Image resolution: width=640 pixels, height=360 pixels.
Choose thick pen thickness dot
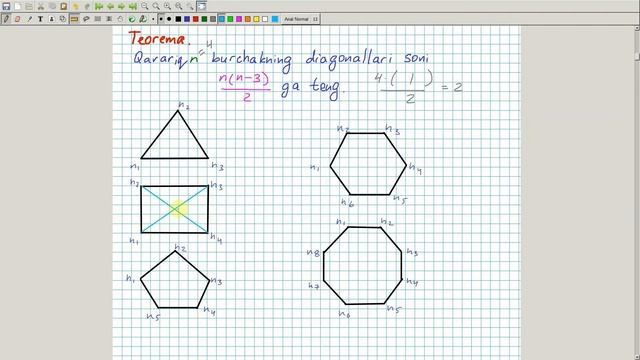click(x=169, y=19)
